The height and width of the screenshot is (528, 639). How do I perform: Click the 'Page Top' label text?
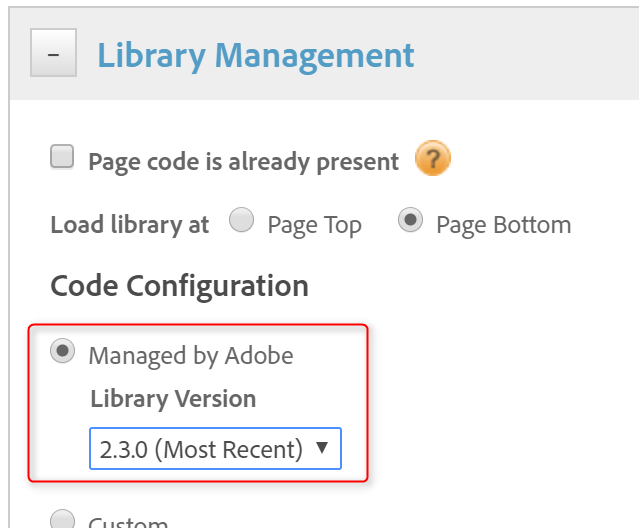tap(314, 225)
